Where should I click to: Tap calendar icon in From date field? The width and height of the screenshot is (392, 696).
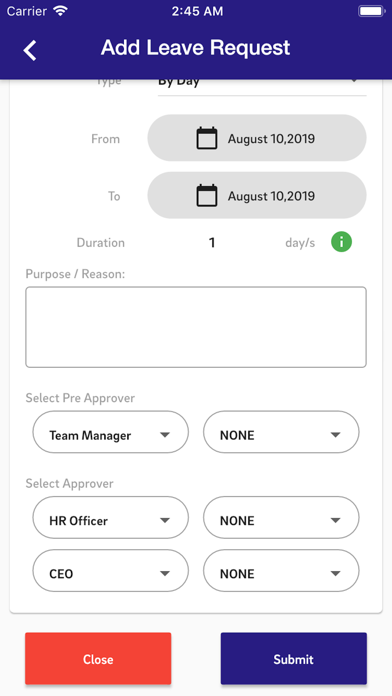(207, 138)
